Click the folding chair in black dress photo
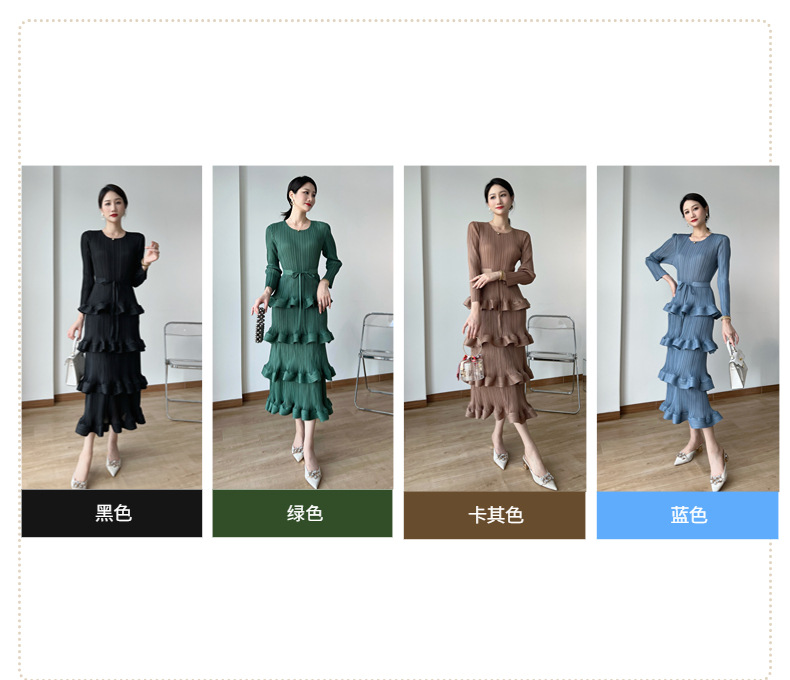Screen dimensions: 790x680 coord(182,371)
